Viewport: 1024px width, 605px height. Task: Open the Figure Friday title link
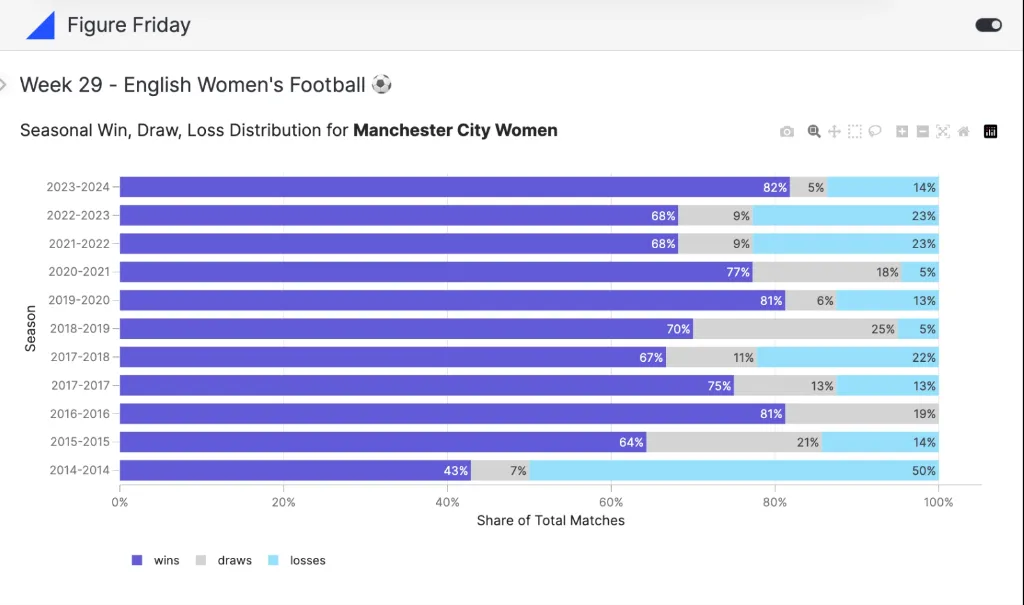pos(129,25)
